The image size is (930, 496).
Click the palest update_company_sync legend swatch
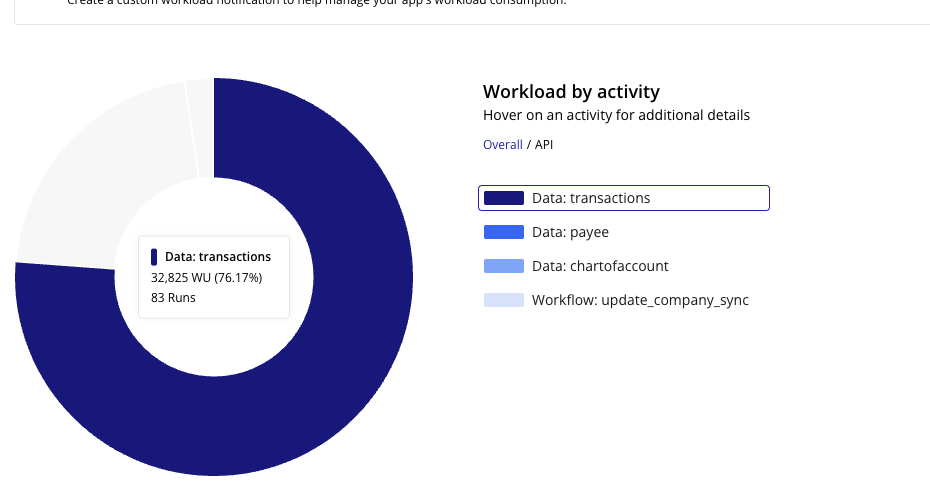(x=504, y=300)
